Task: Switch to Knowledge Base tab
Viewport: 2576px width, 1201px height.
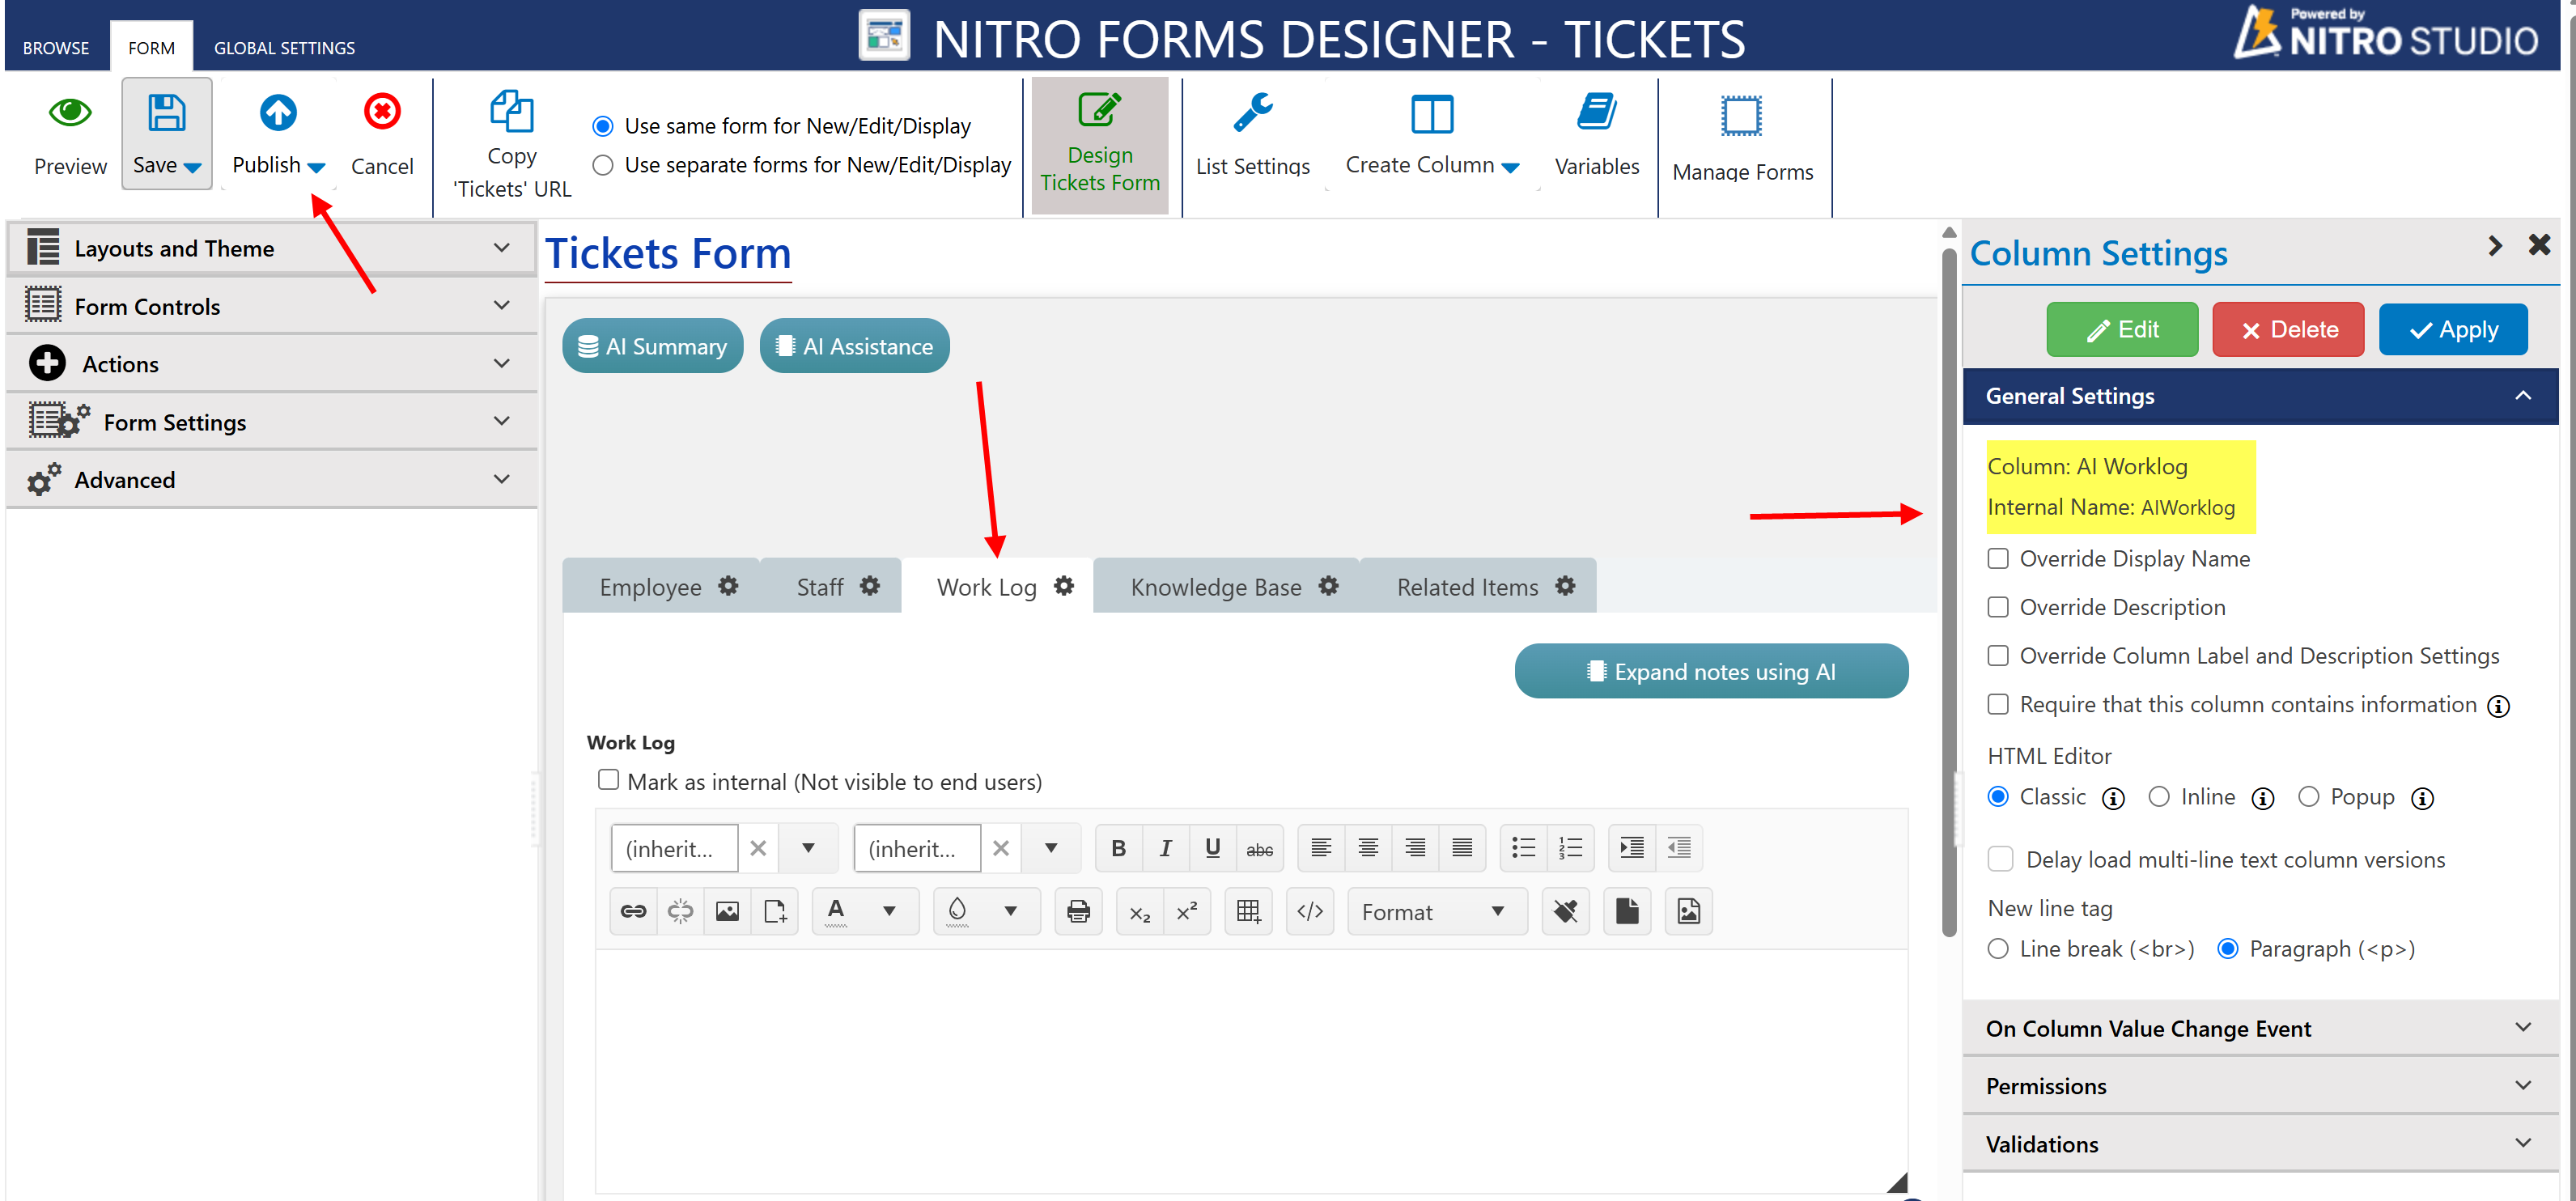Action: point(1215,587)
